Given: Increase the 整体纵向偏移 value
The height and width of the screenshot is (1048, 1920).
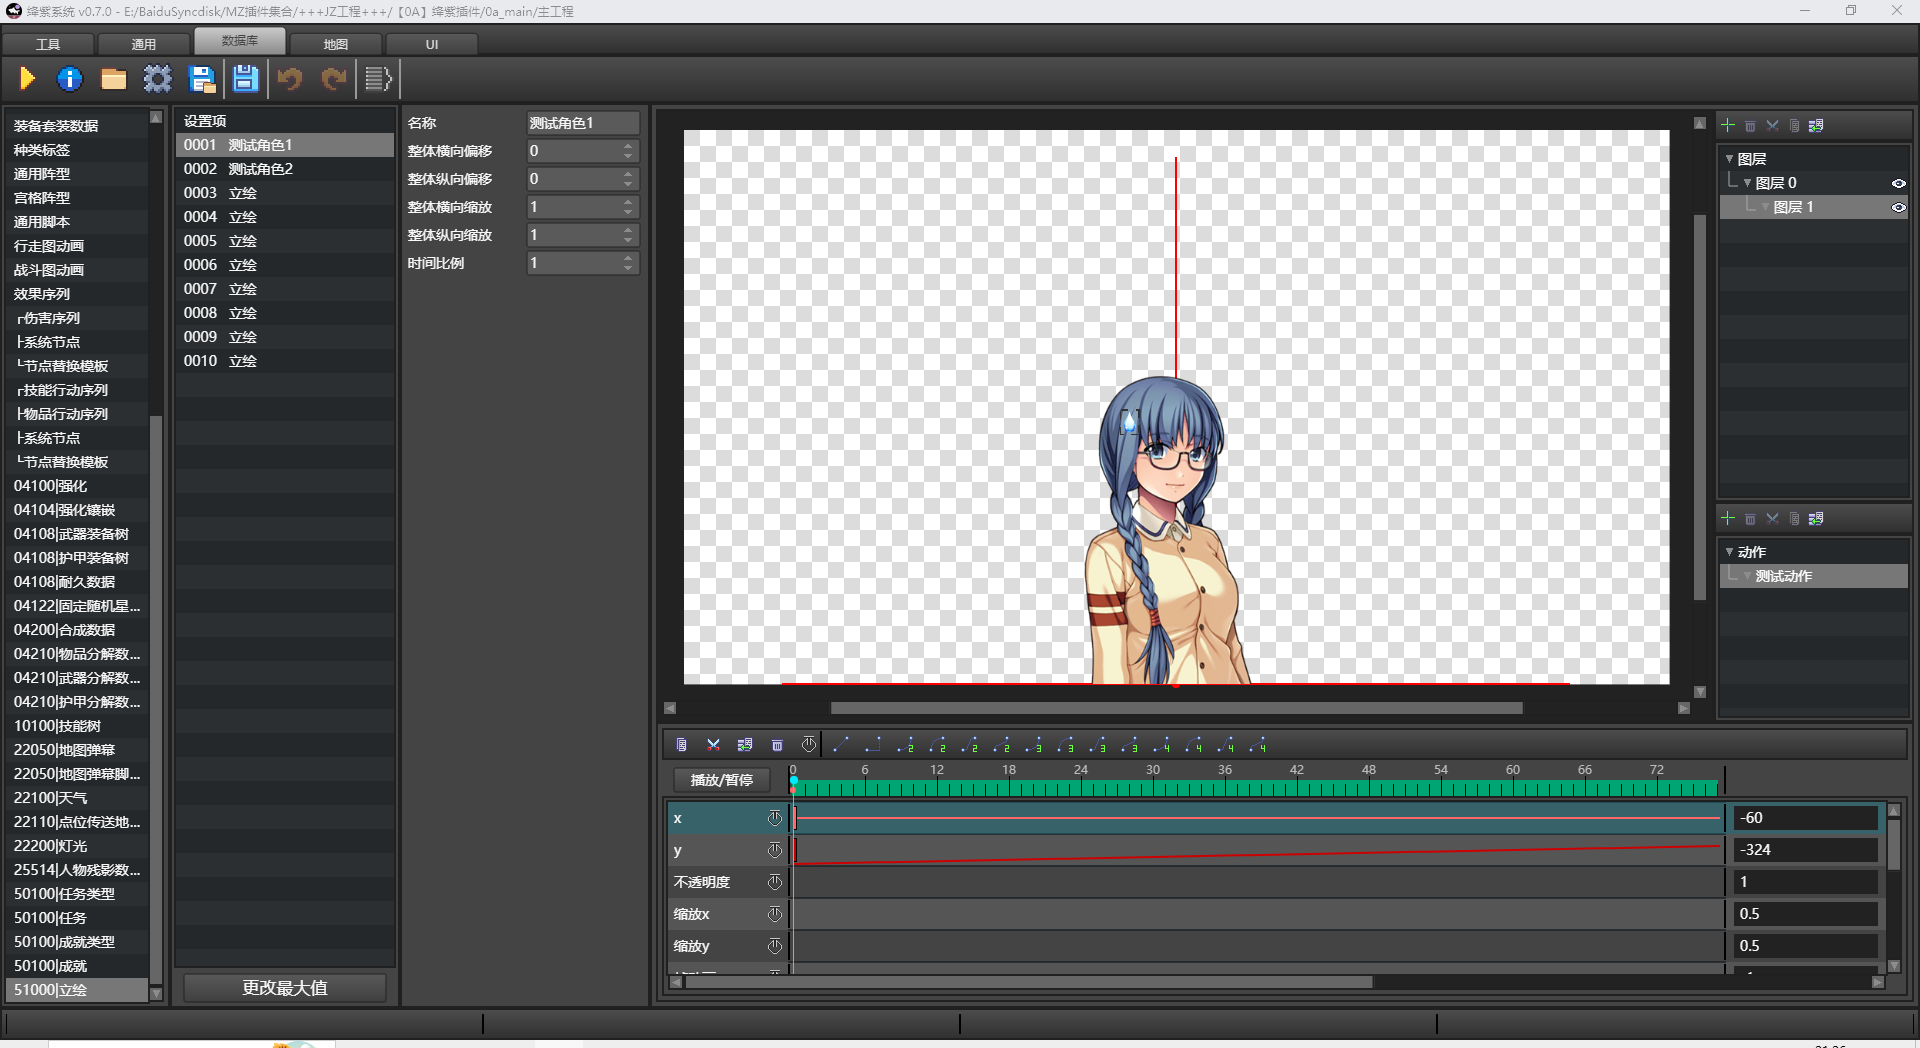Looking at the screenshot, I should coord(628,174).
